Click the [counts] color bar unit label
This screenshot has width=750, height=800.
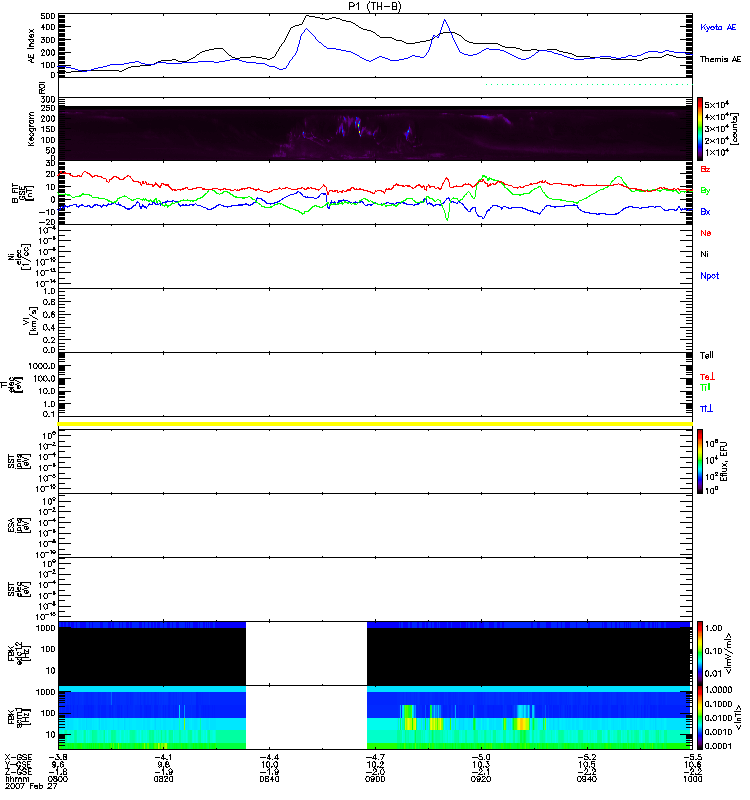[x=735, y=129]
